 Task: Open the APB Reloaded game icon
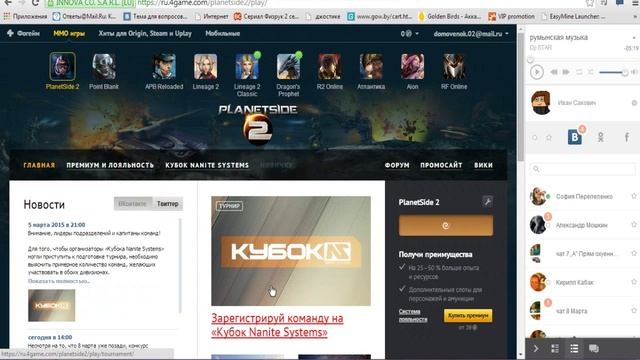pos(164,67)
